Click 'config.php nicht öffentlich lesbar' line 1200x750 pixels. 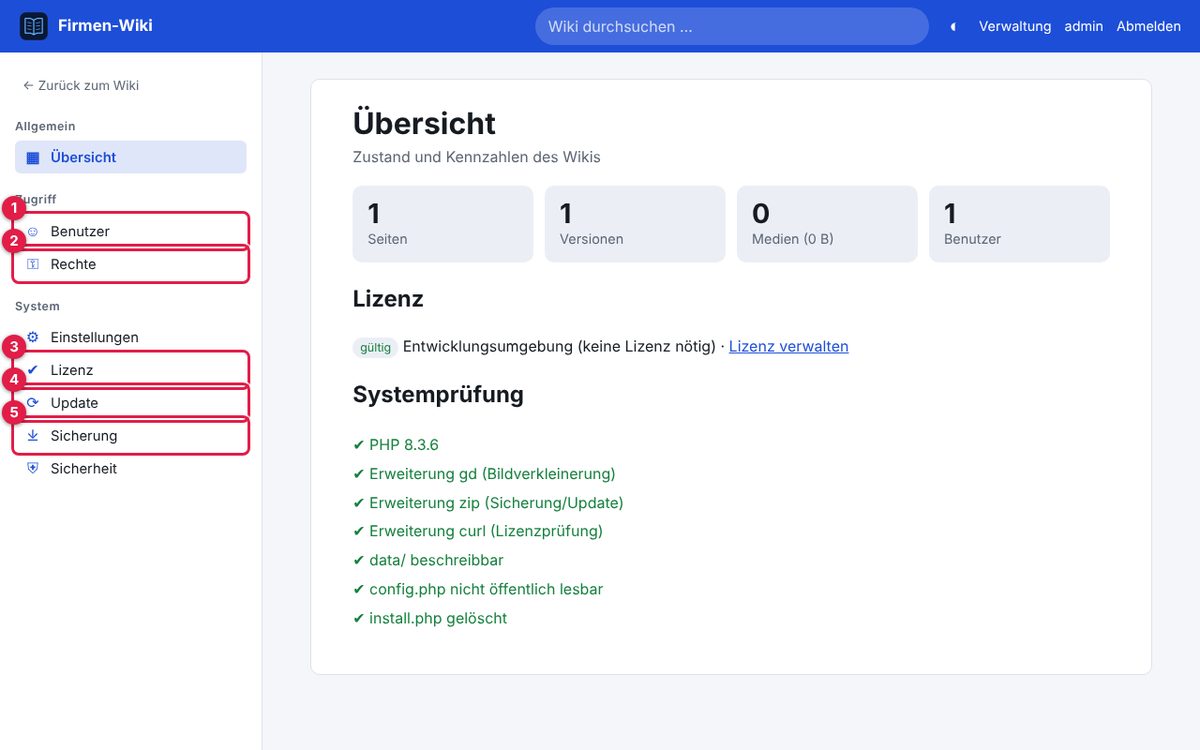pyautogui.click(x=478, y=589)
